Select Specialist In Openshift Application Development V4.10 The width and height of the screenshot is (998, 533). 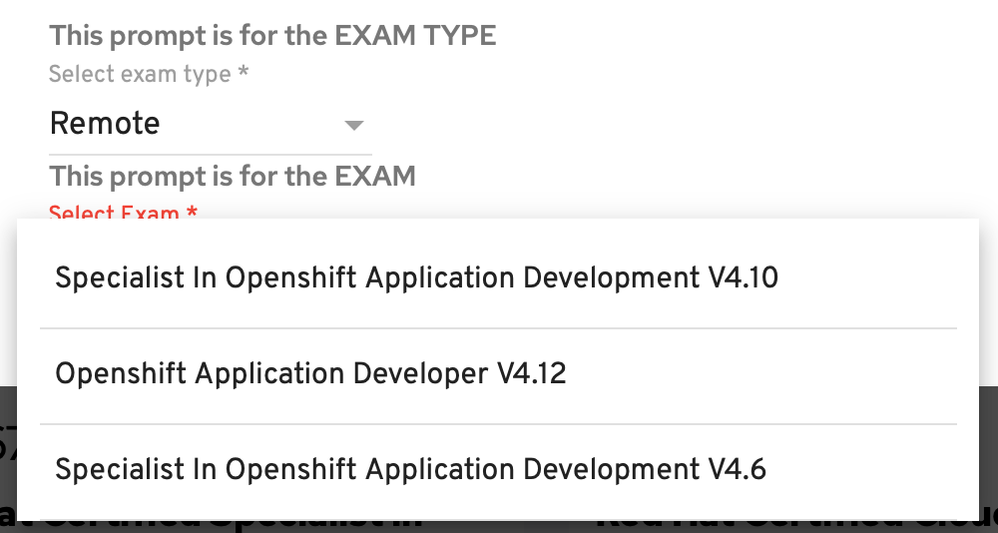click(x=416, y=278)
